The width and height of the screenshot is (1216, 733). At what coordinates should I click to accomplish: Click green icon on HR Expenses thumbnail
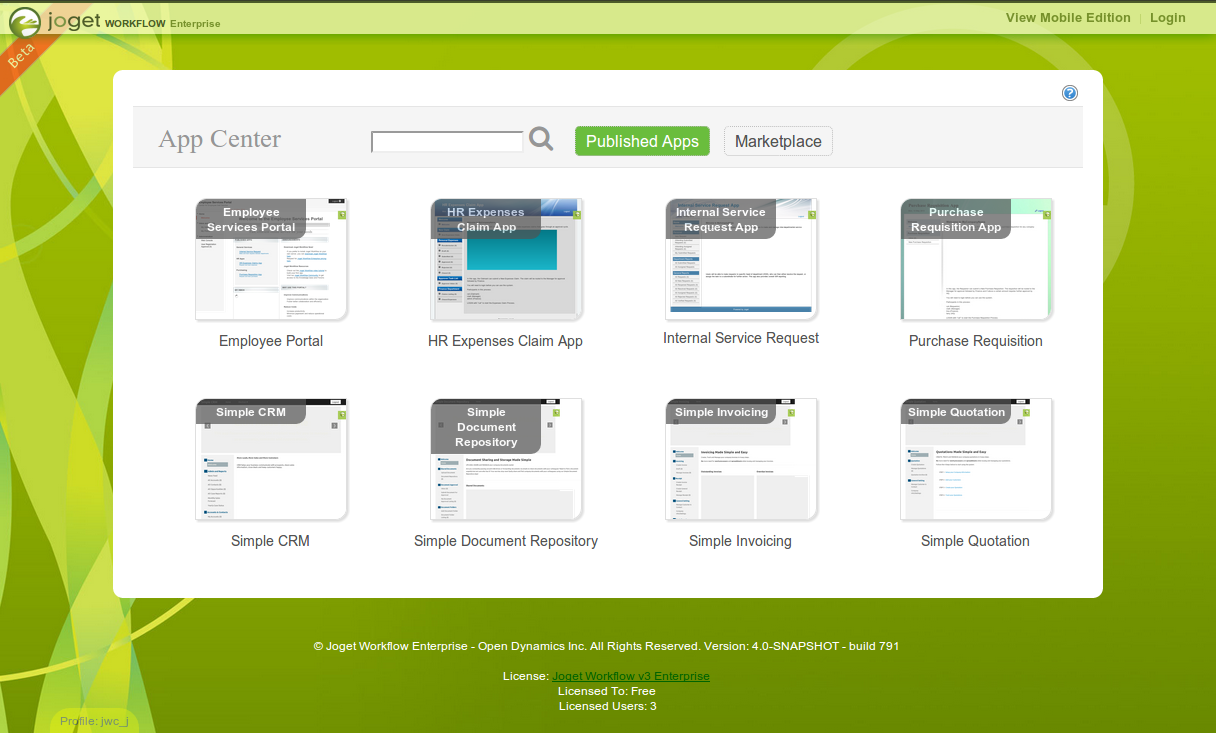point(576,214)
